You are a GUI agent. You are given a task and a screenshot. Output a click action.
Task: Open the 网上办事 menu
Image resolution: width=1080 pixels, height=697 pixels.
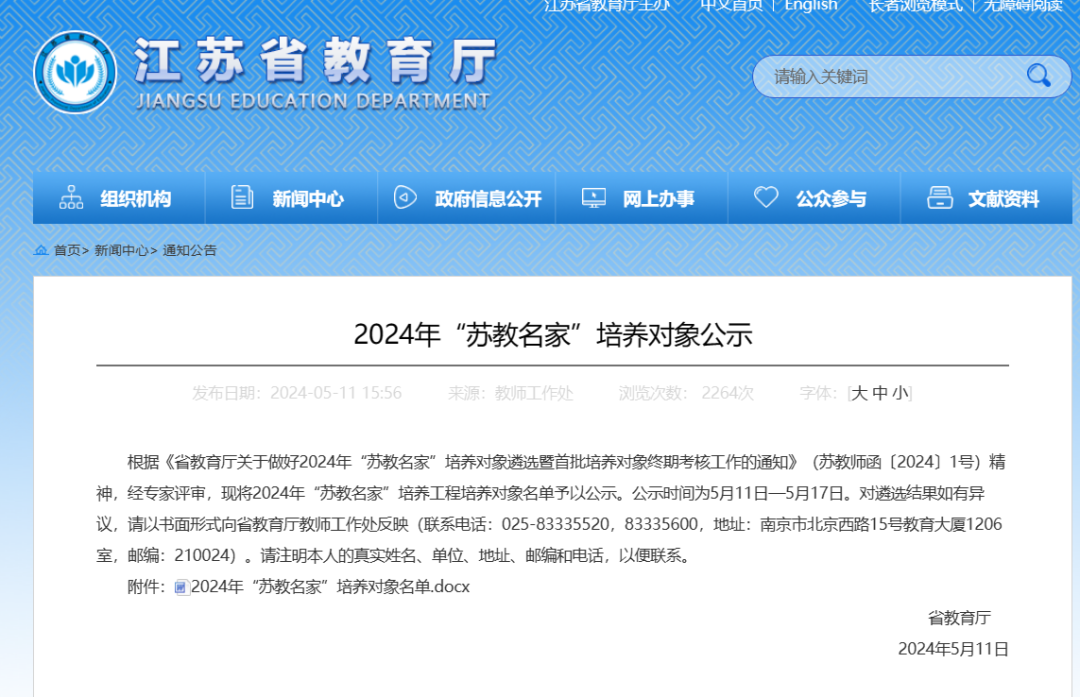point(642,198)
